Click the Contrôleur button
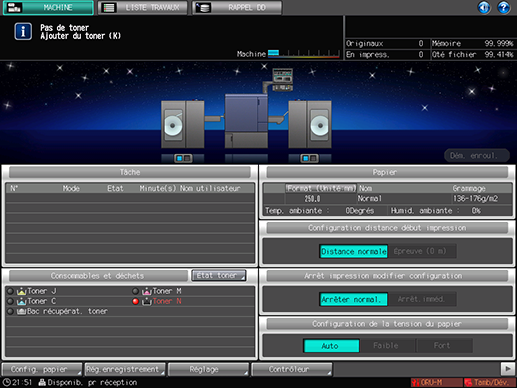Image resolution: width=517 pixels, height=388 pixels. pyautogui.click(x=292, y=369)
